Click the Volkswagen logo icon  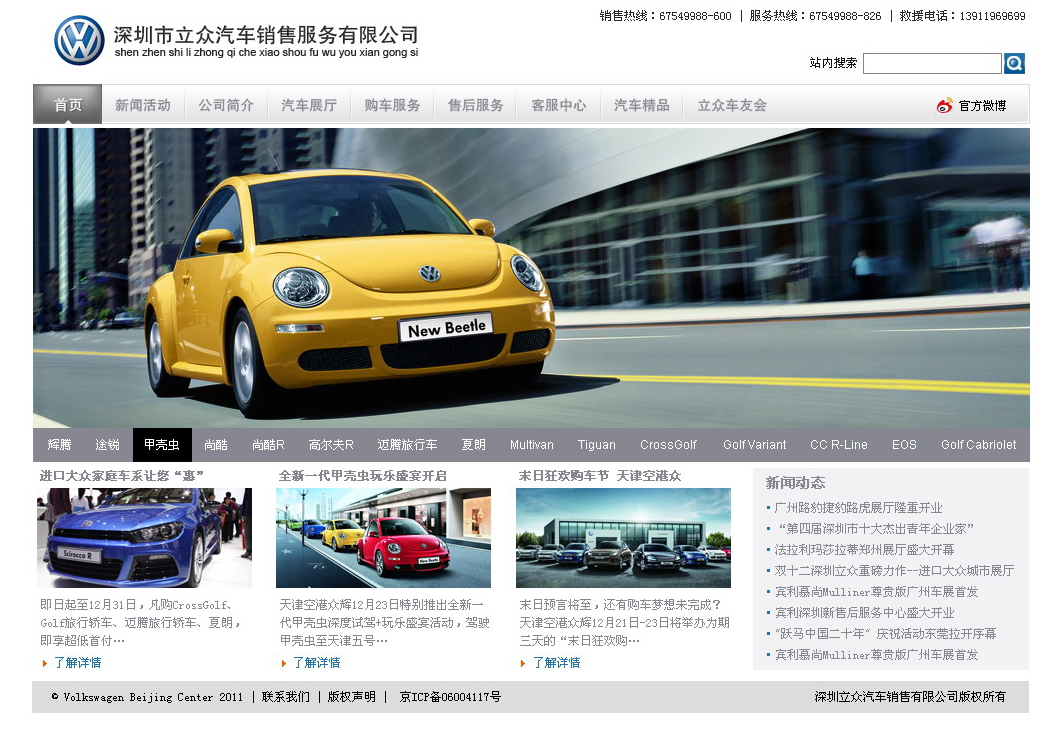79,41
